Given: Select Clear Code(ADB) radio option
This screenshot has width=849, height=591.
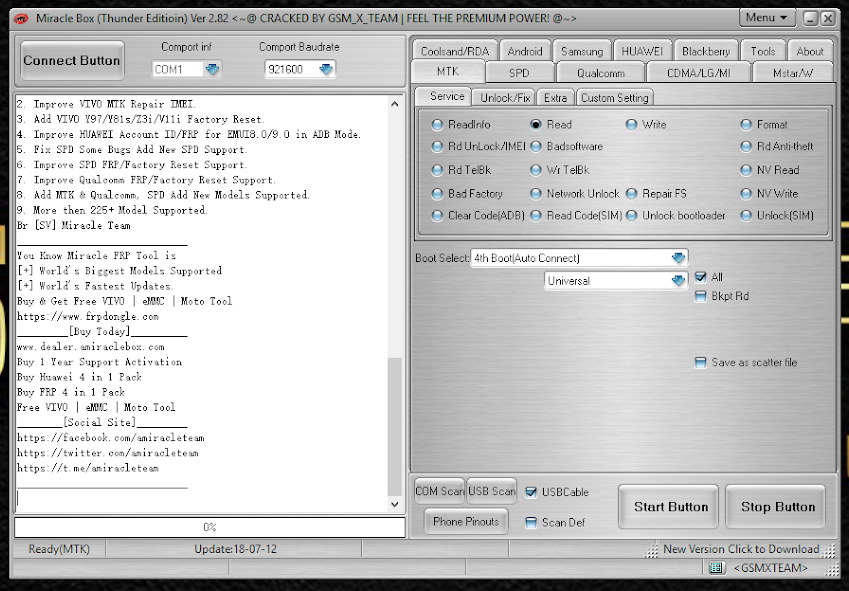Looking at the screenshot, I should coord(478,216).
